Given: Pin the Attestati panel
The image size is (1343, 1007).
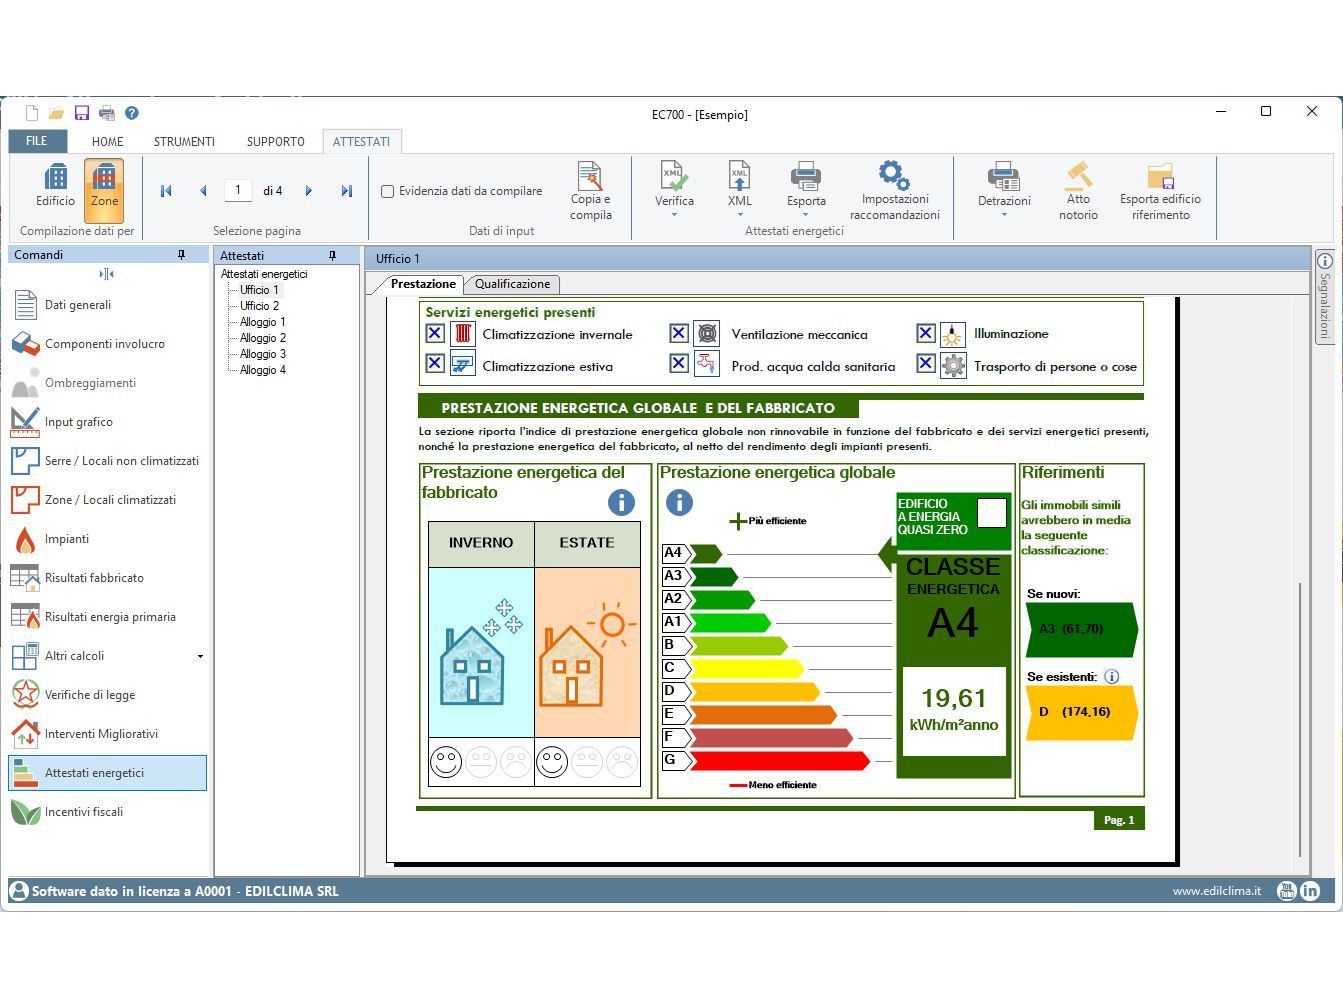Looking at the screenshot, I should point(332,256).
